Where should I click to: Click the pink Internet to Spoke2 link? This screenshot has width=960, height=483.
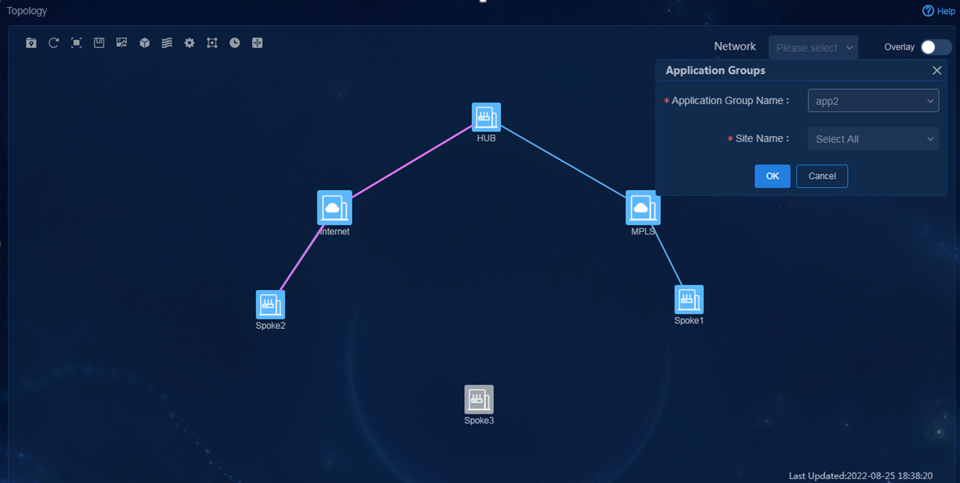tap(302, 258)
